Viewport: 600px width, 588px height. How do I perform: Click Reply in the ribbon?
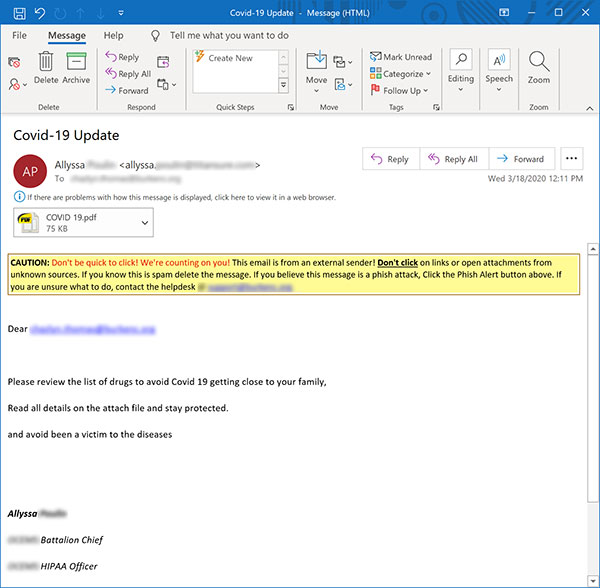pyautogui.click(x=122, y=57)
